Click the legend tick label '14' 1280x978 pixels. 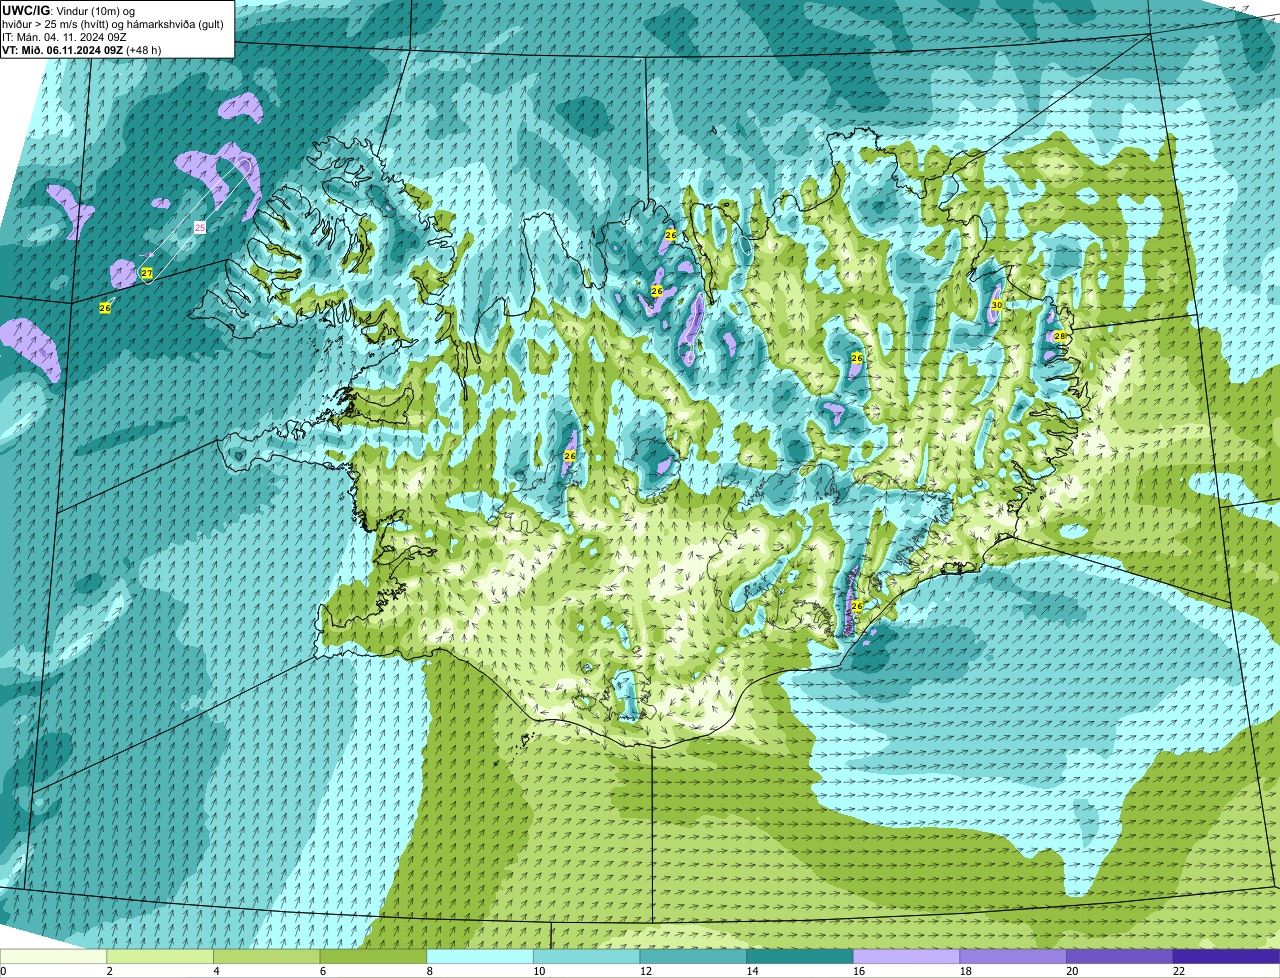click(x=752, y=971)
